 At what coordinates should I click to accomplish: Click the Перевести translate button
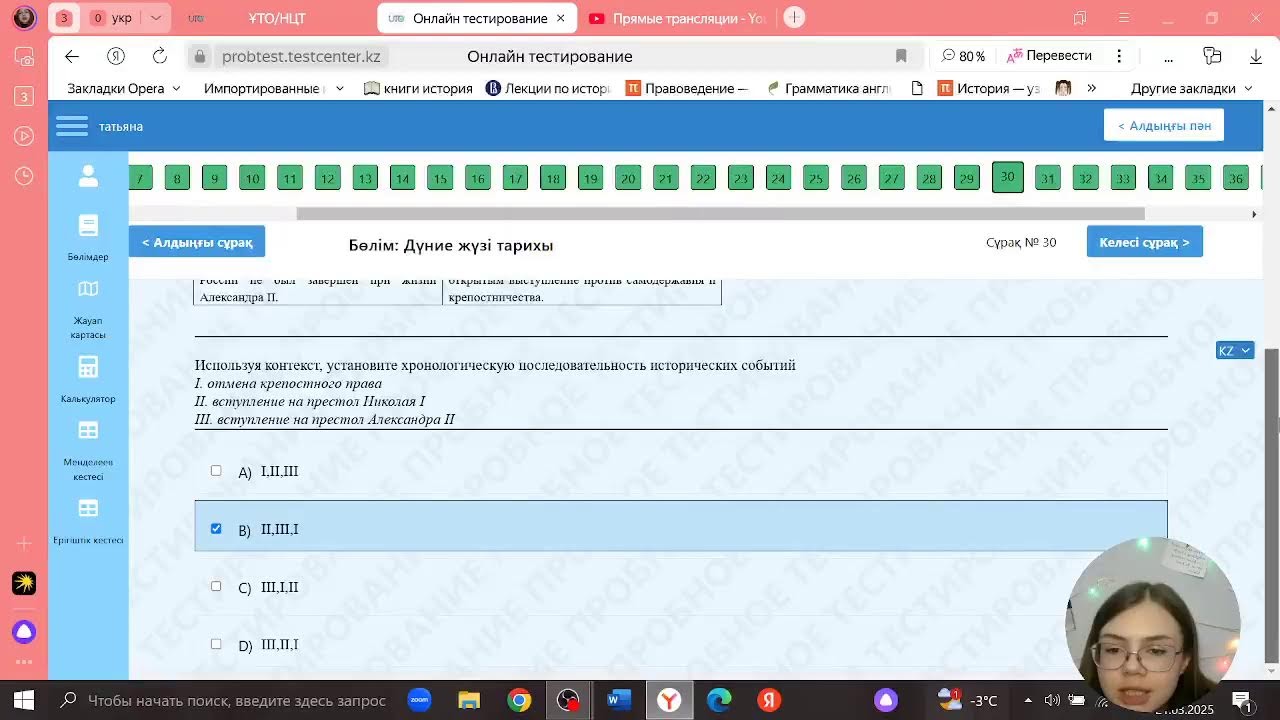point(1049,56)
